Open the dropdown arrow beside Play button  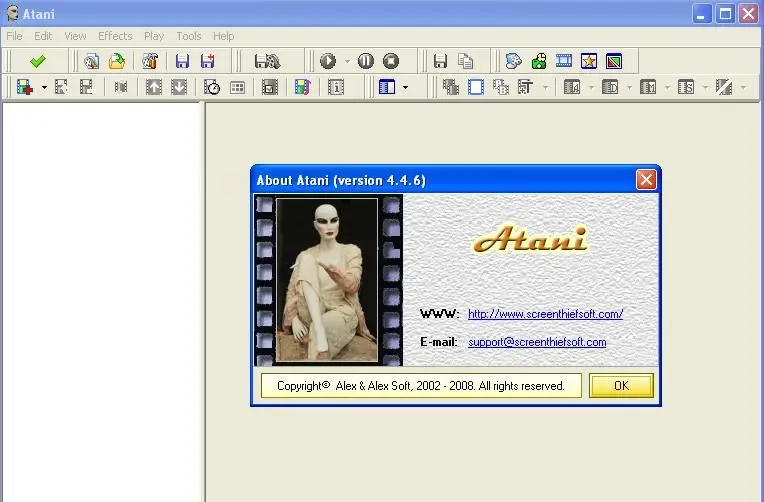(347, 61)
